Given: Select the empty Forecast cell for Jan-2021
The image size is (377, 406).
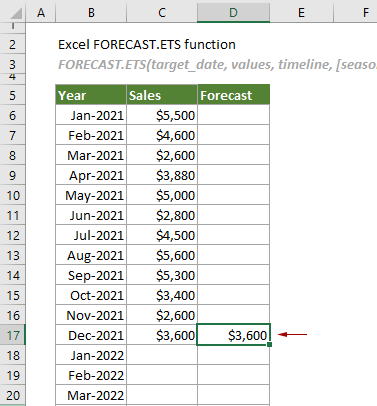Looking at the screenshot, I should point(233,115).
